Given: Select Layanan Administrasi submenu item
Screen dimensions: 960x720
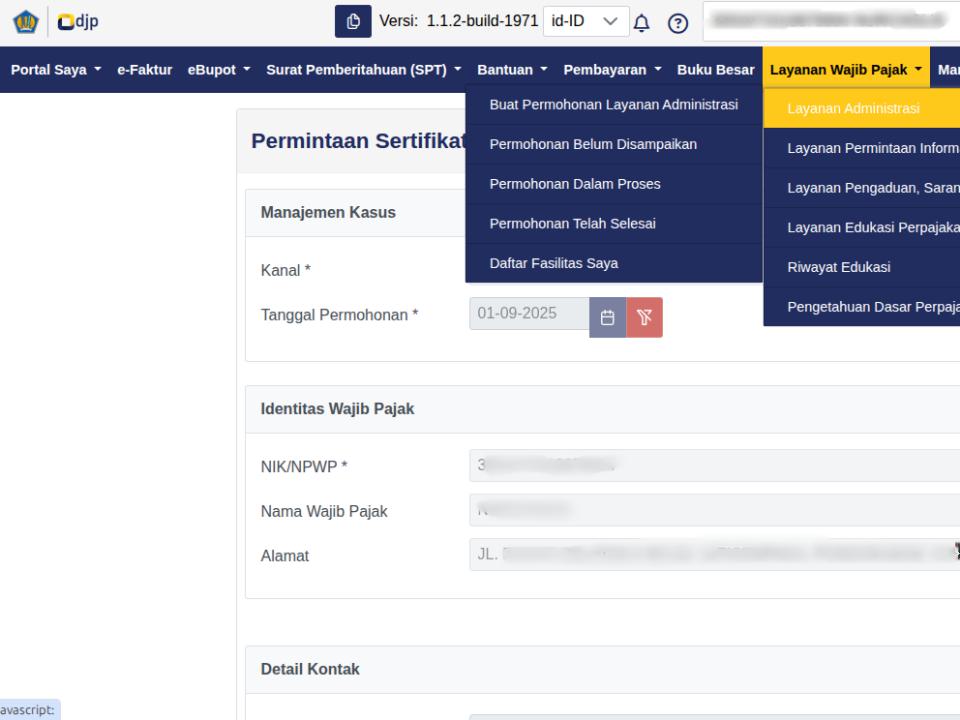Looking at the screenshot, I should click(861, 108).
